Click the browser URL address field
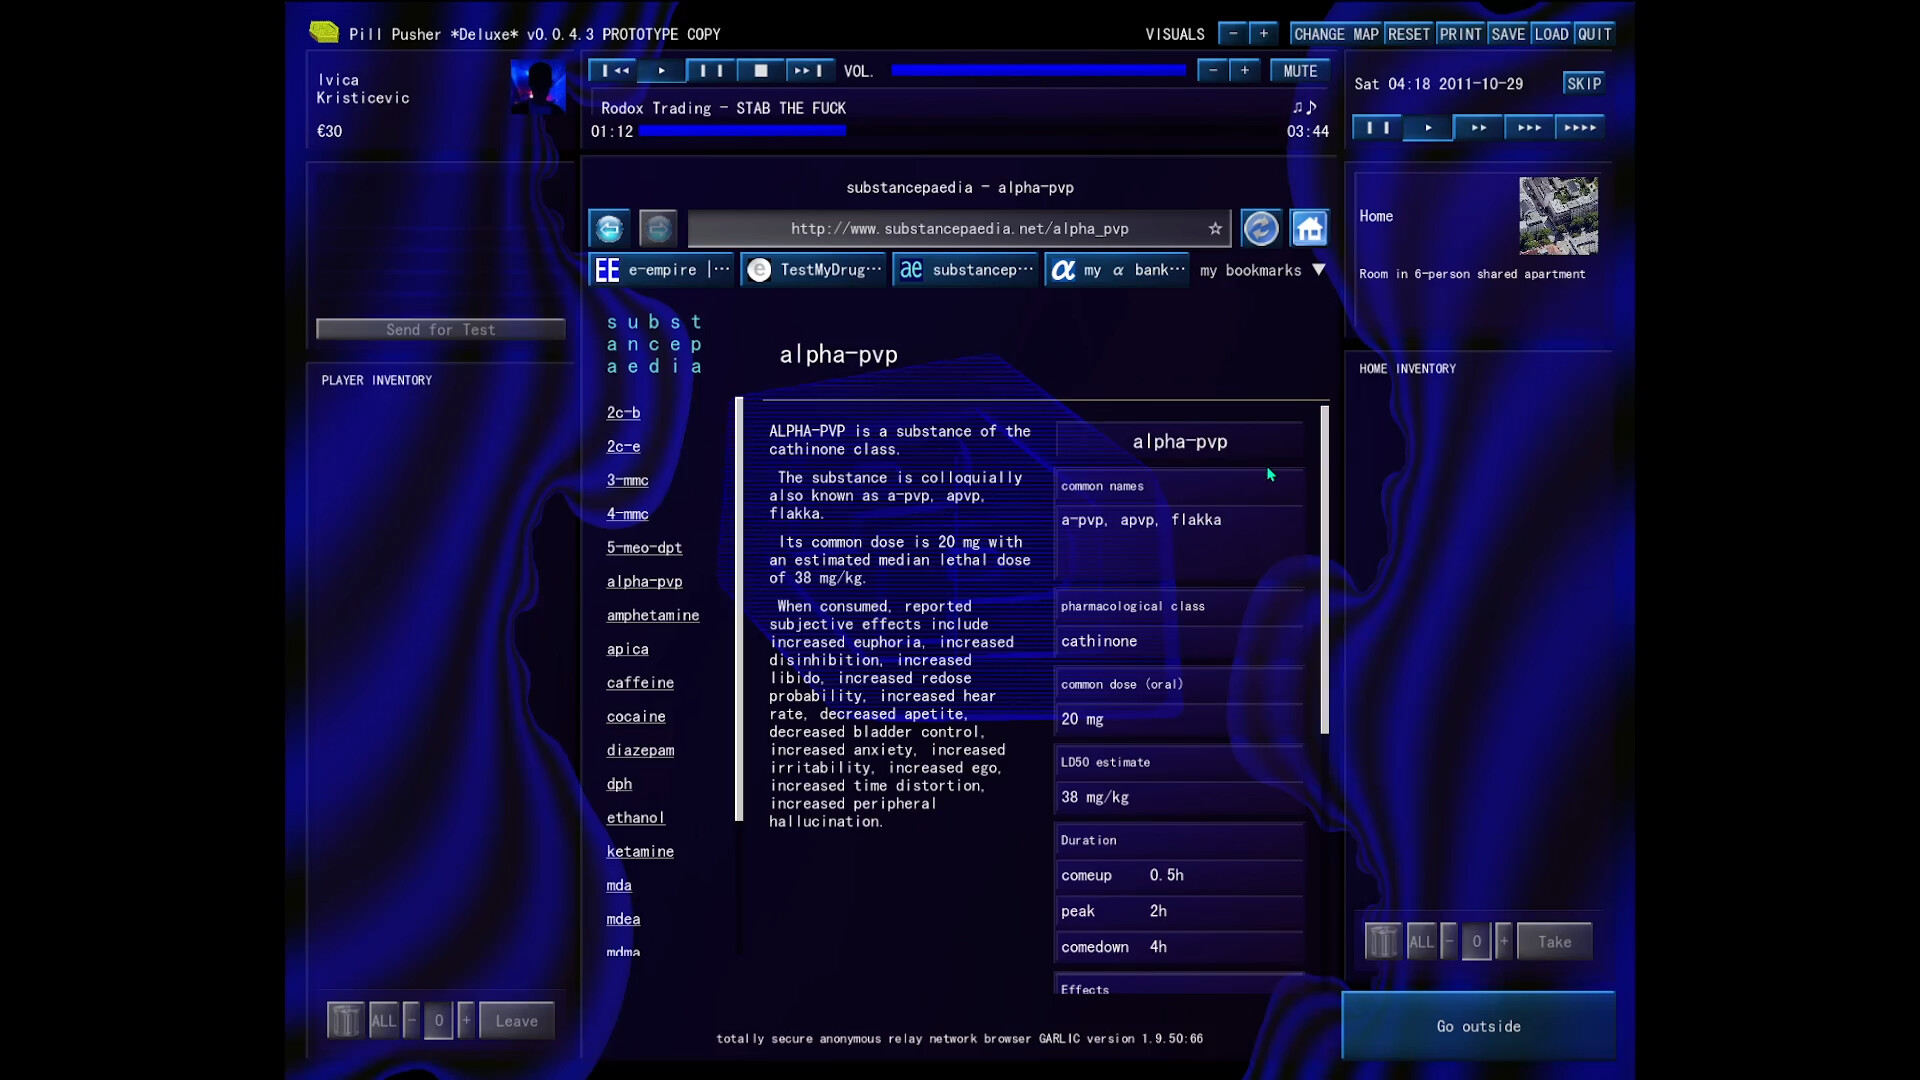 pos(960,229)
